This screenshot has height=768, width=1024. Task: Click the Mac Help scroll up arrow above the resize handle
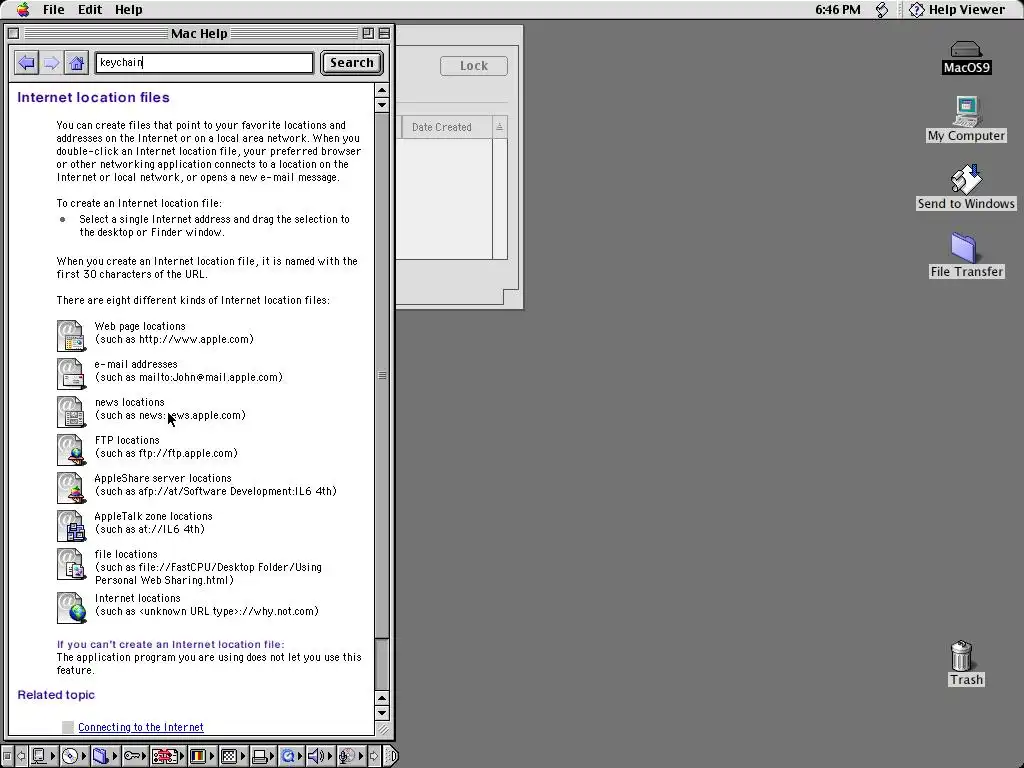click(x=382, y=698)
